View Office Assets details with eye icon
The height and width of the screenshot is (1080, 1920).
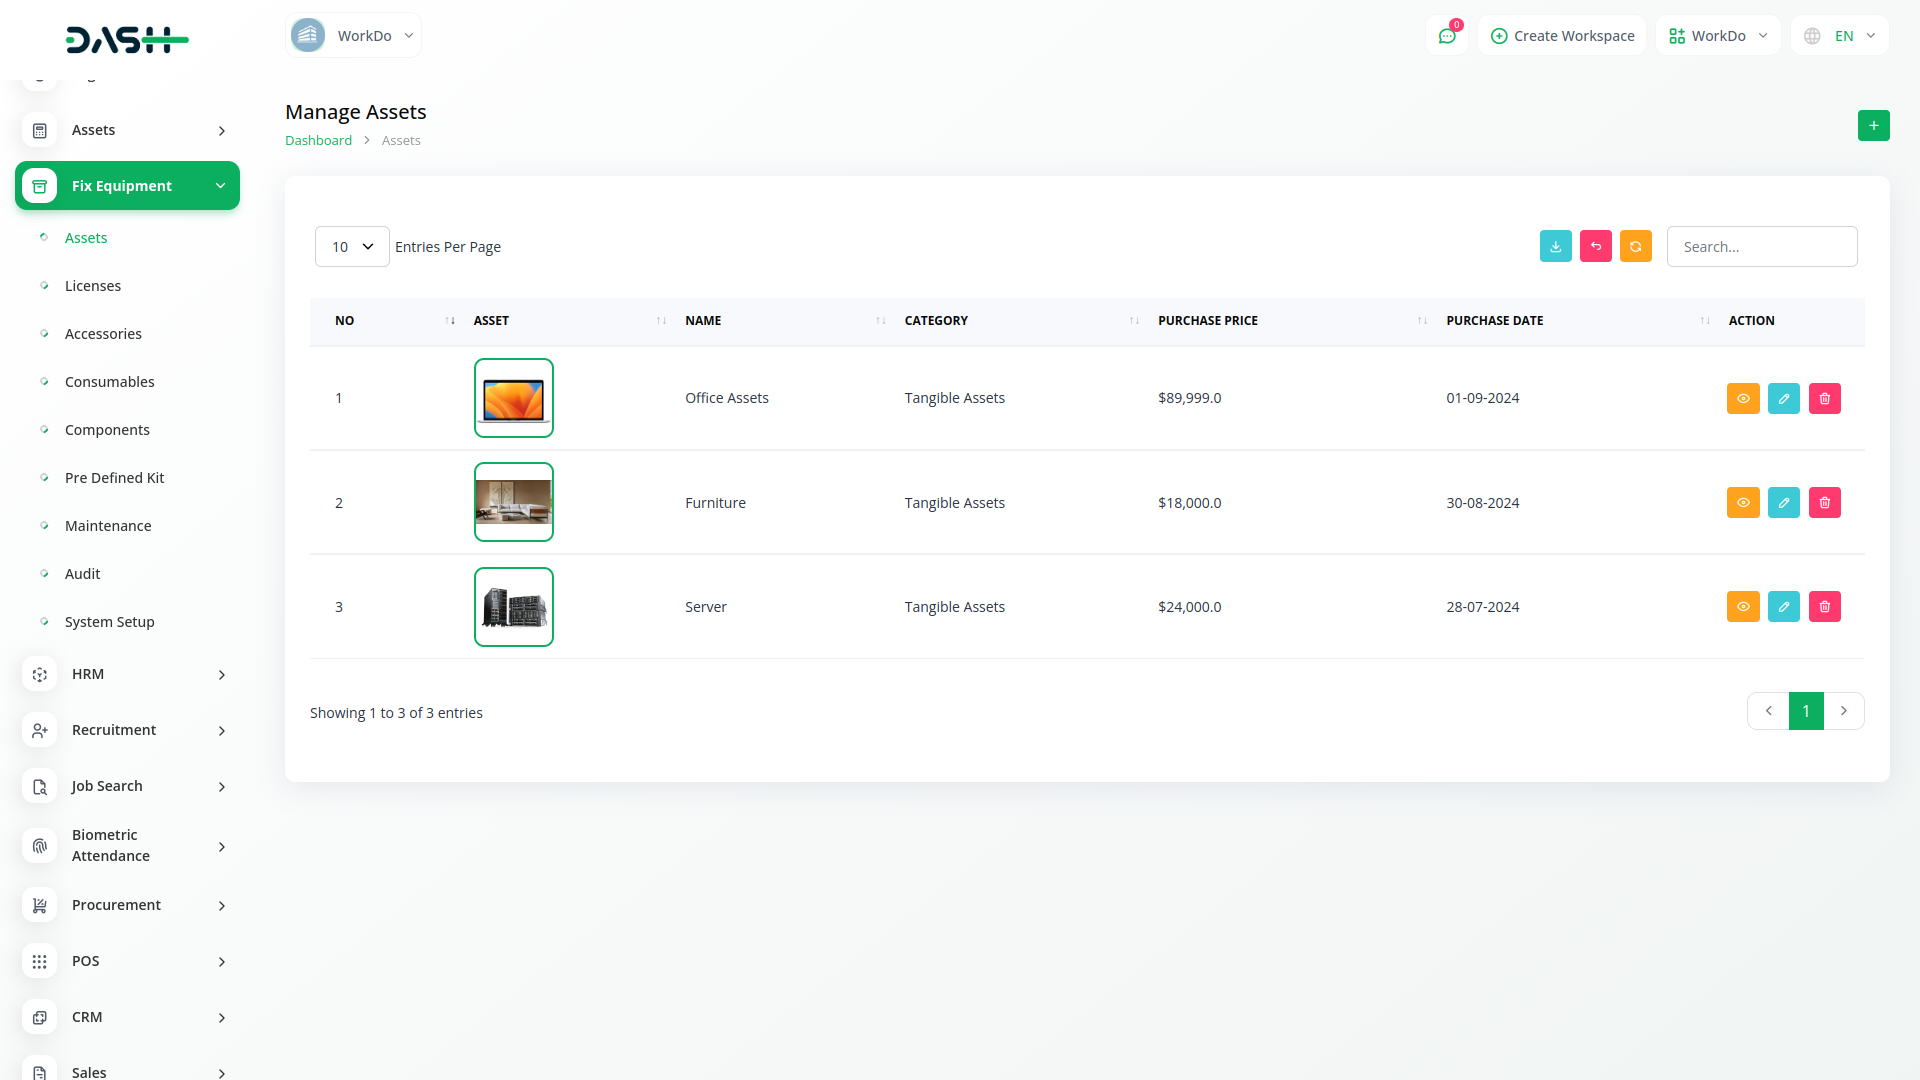(x=1742, y=399)
